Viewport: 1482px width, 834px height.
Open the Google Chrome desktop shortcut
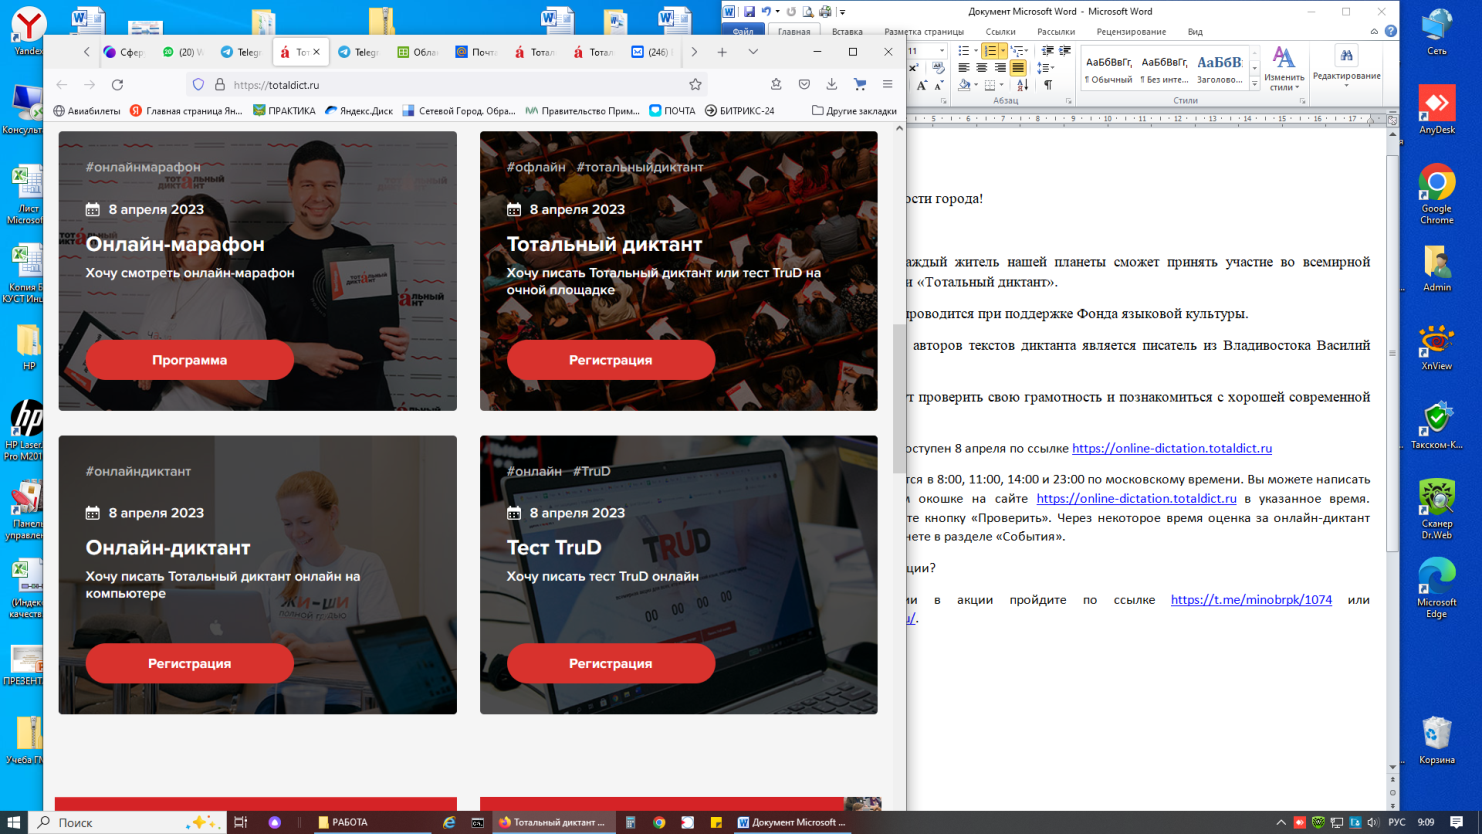coord(1437,195)
